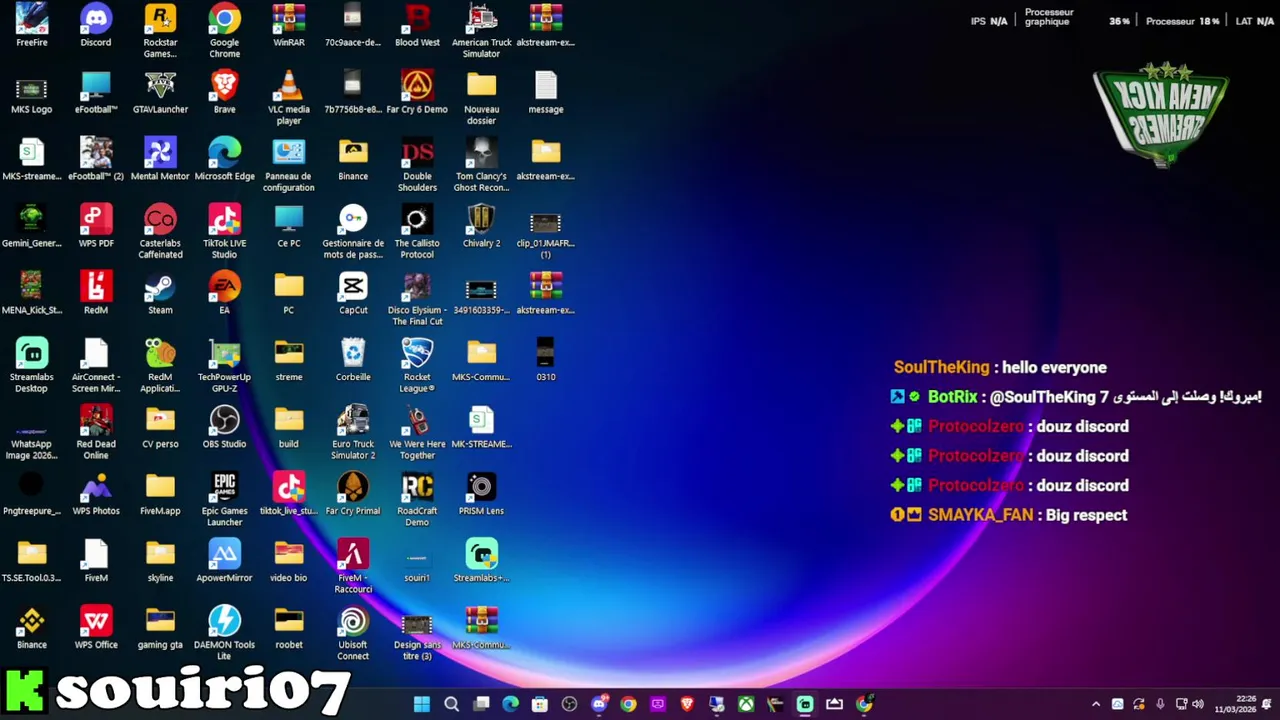Open Euro Truck Simulator 2 shortcut

click(353, 433)
